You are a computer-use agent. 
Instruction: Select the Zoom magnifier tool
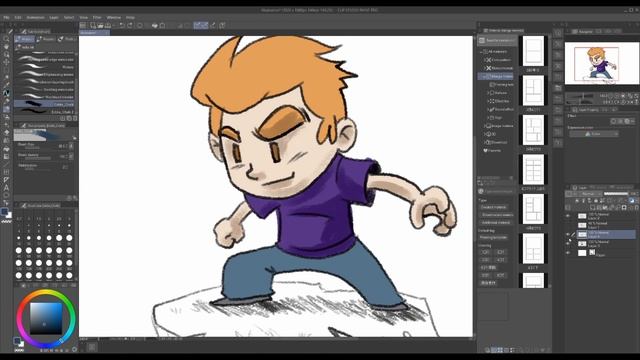[6, 39]
